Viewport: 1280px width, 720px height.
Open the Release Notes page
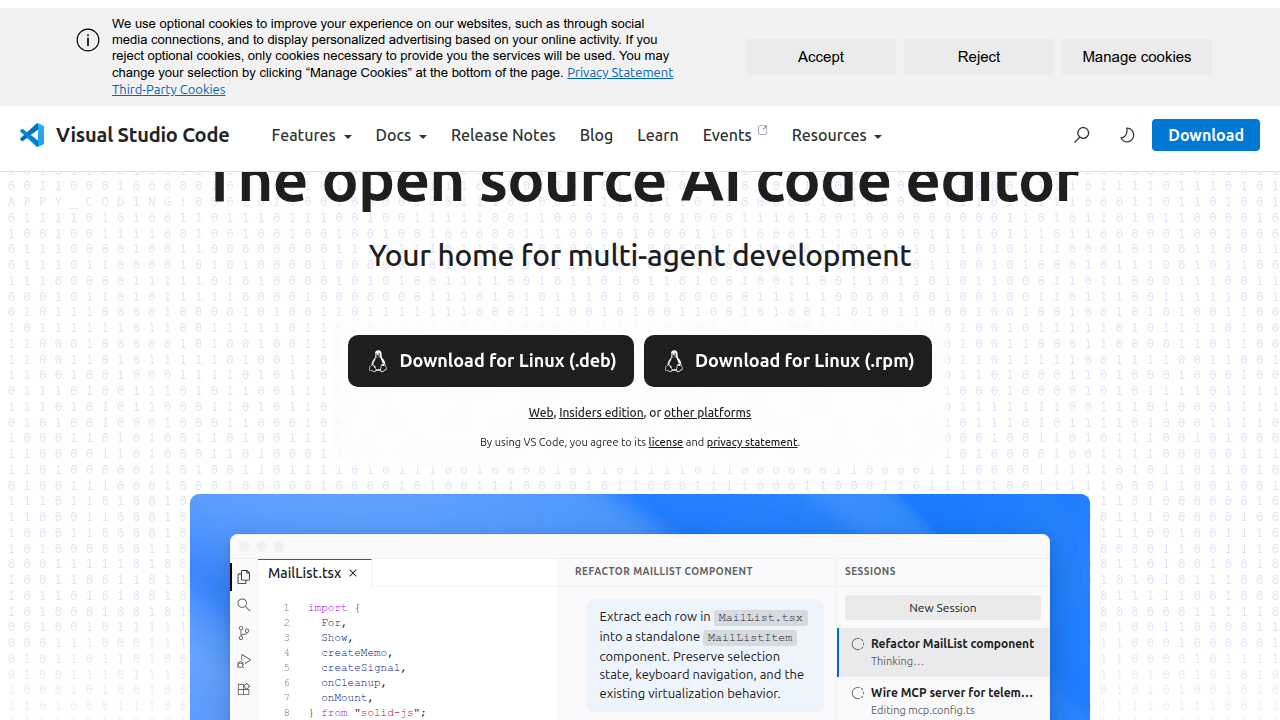(503, 135)
